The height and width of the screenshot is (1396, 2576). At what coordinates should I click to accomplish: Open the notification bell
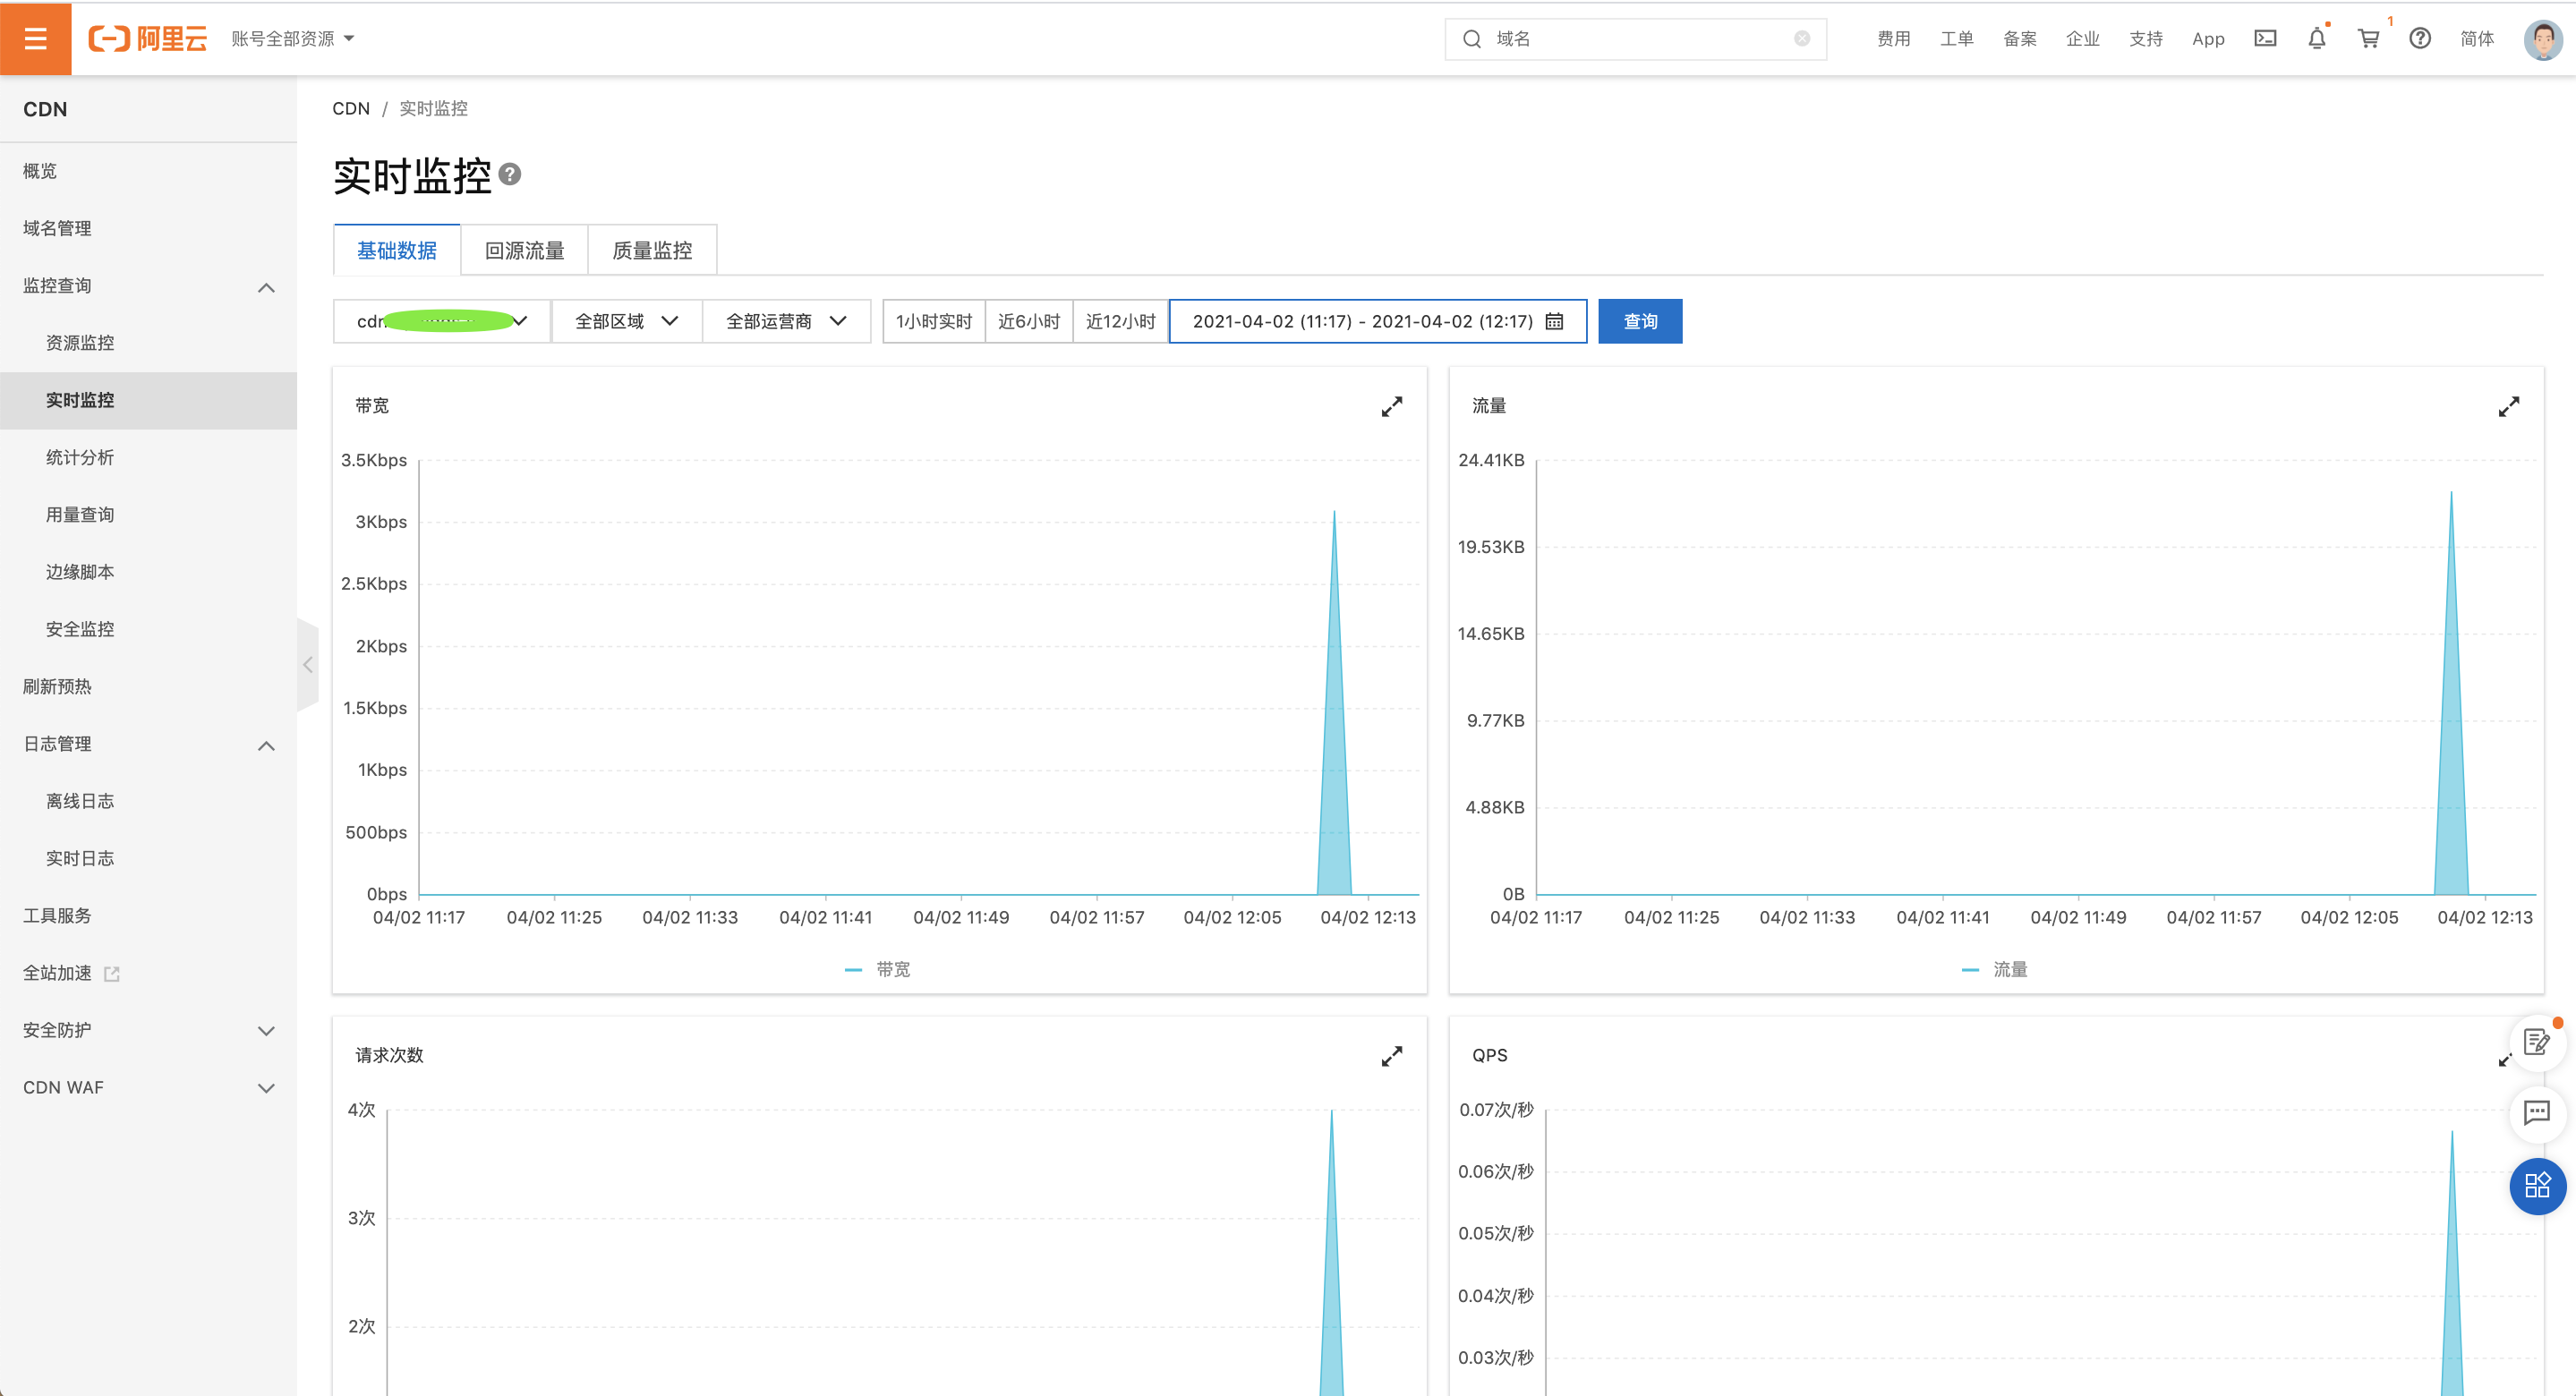click(x=2316, y=38)
